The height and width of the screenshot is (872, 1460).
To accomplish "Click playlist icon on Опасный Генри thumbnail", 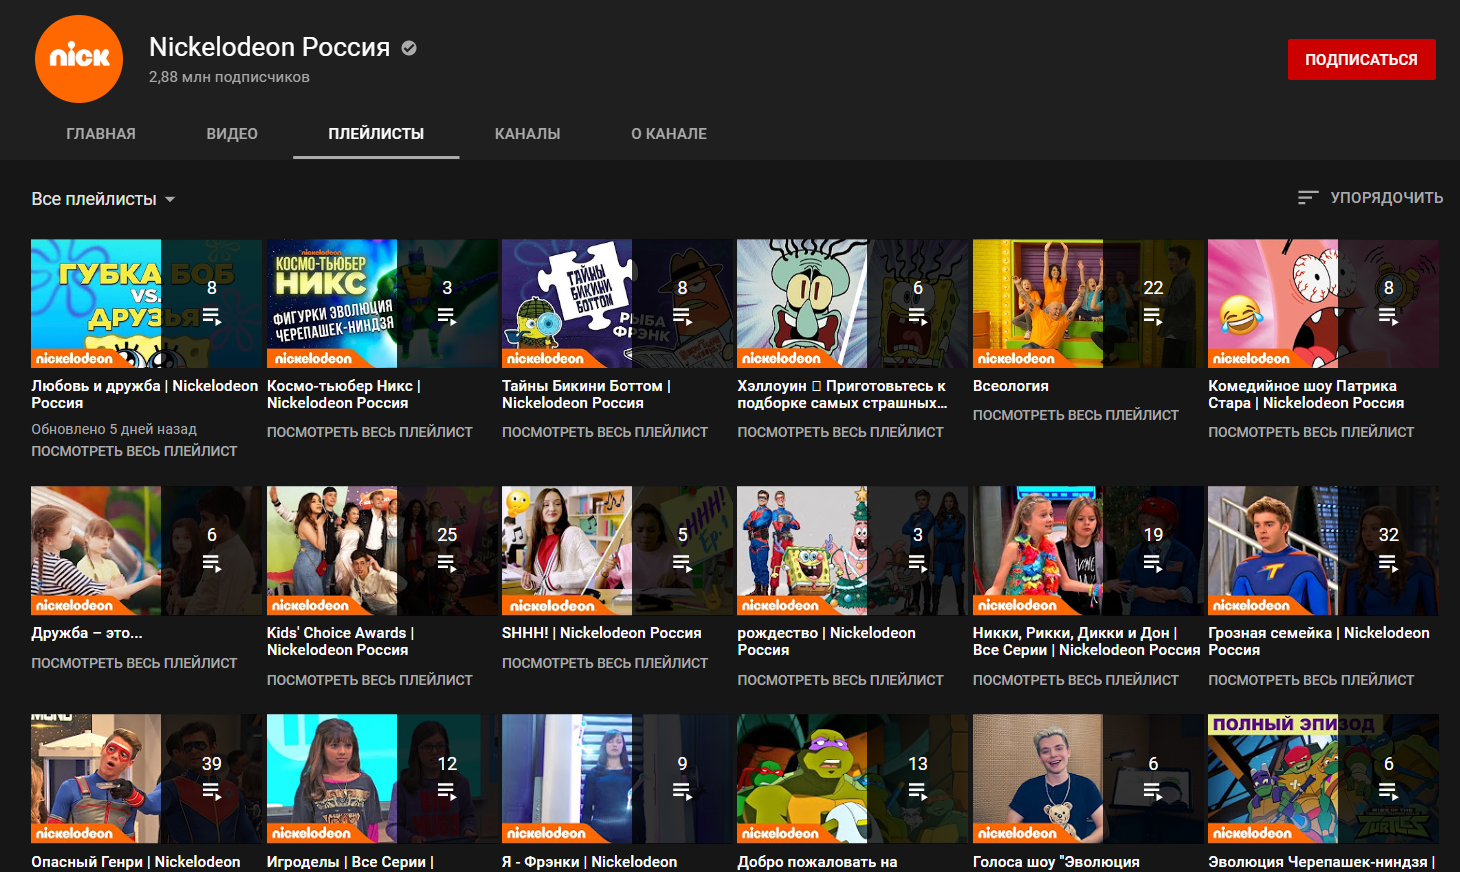I will point(212,792).
